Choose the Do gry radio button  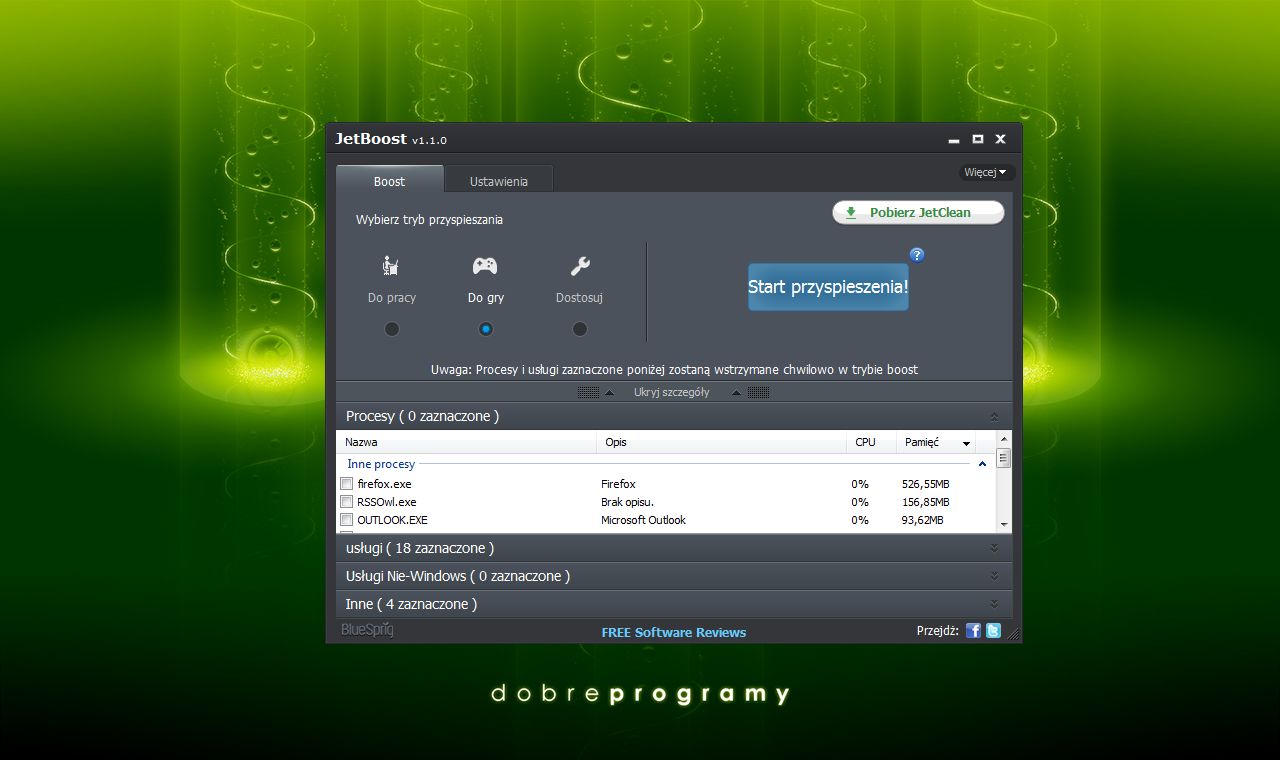click(485, 329)
